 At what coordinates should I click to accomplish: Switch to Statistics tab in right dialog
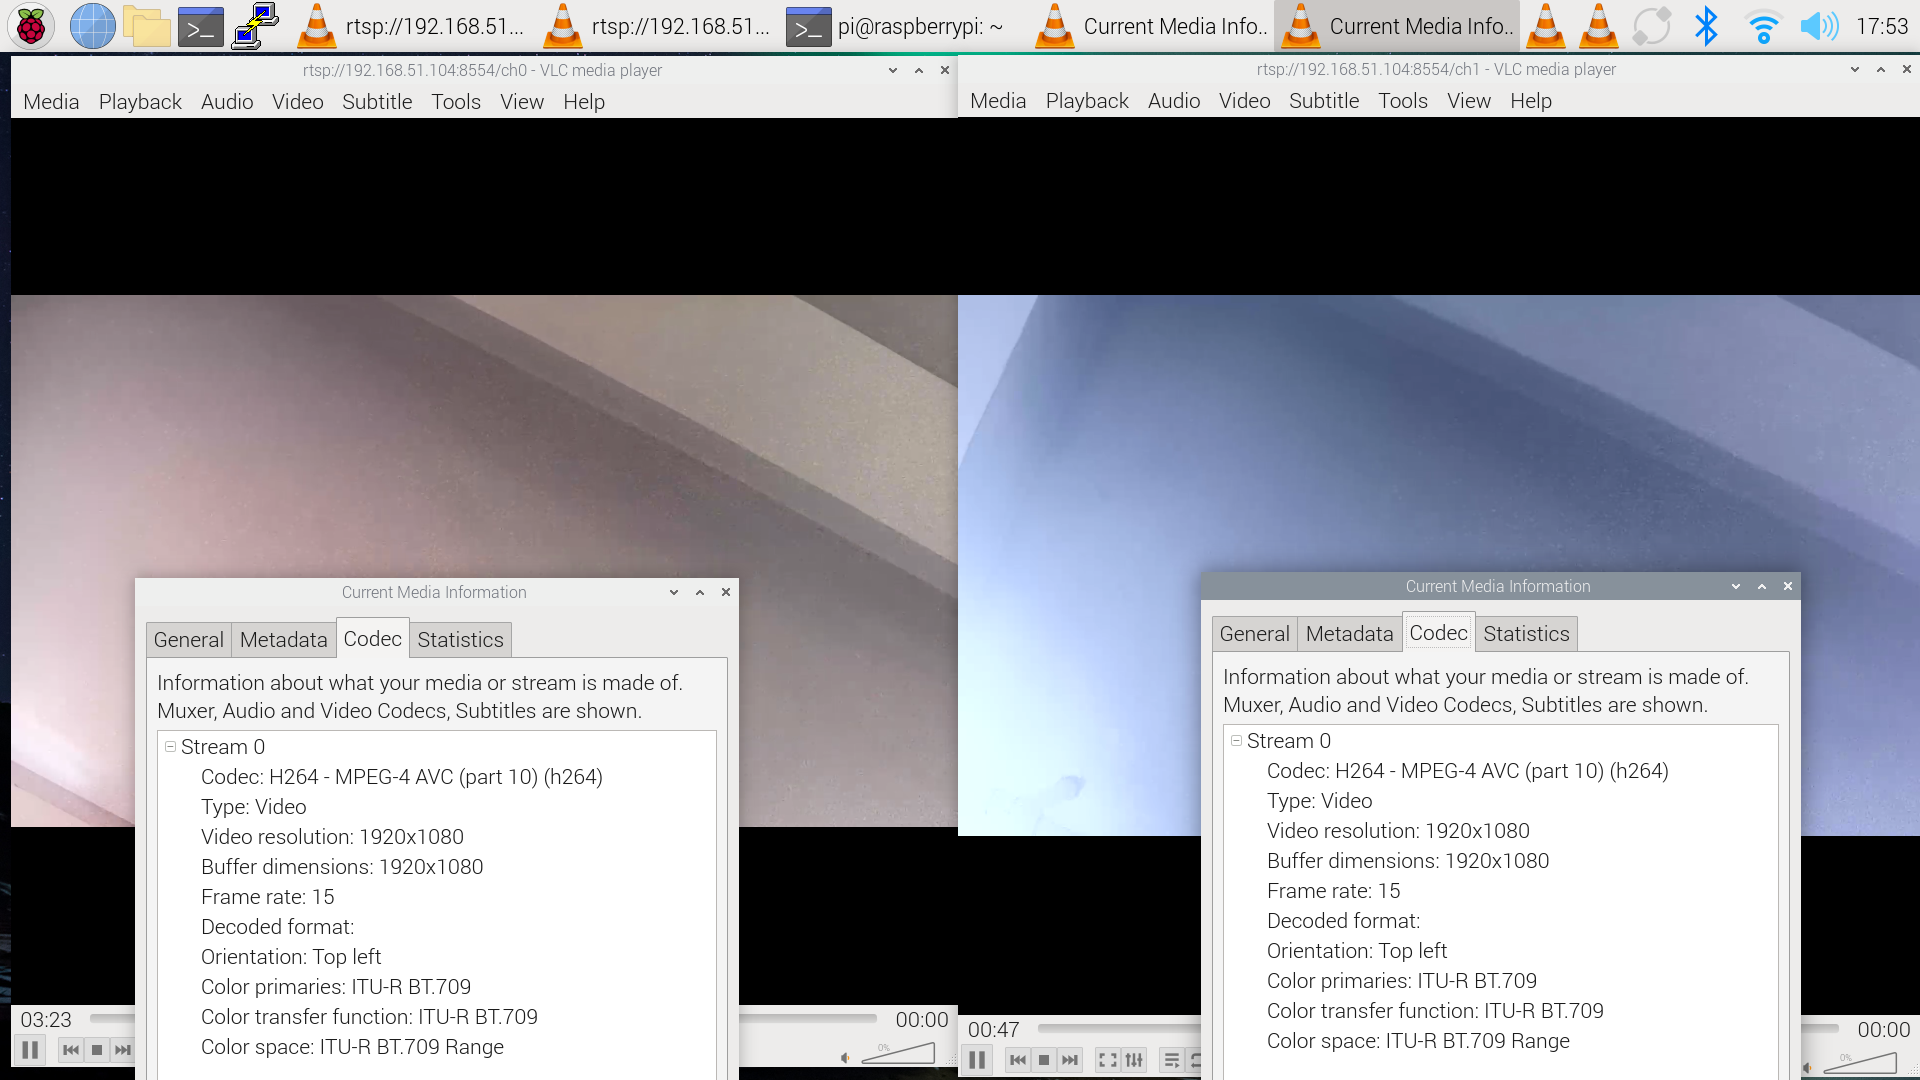point(1526,634)
